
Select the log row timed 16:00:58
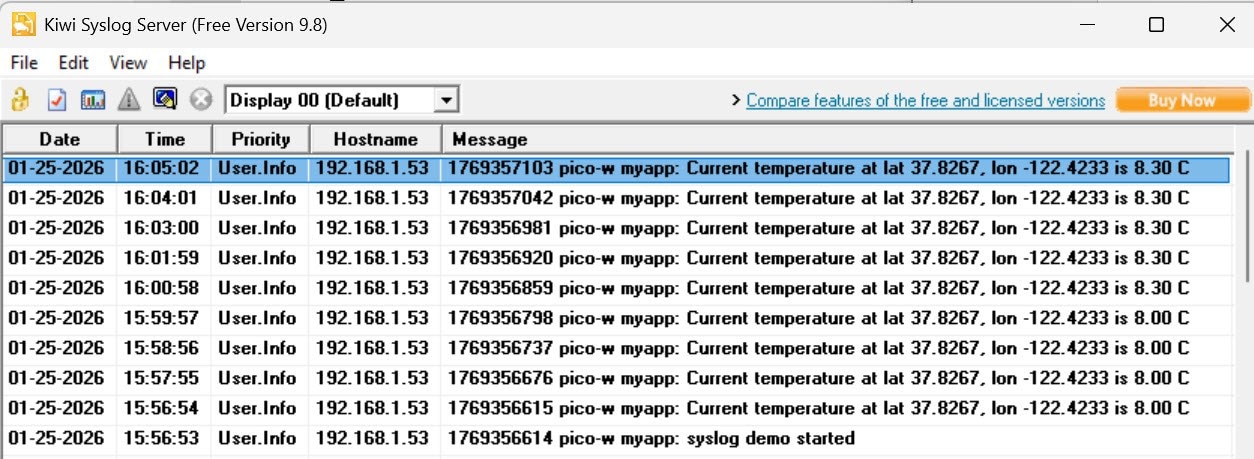[616, 288]
